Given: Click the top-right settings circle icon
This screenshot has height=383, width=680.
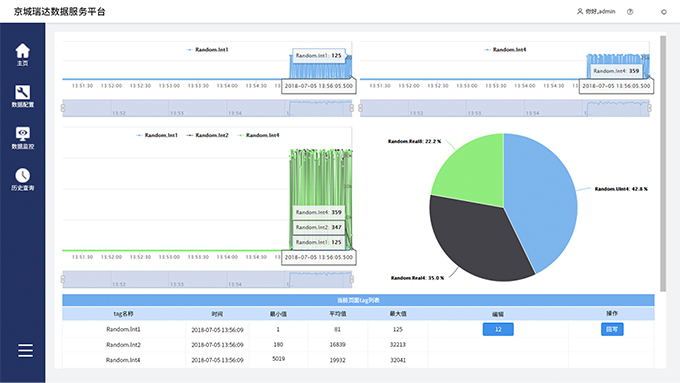Looking at the screenshot, I should [x=664, y=12].
